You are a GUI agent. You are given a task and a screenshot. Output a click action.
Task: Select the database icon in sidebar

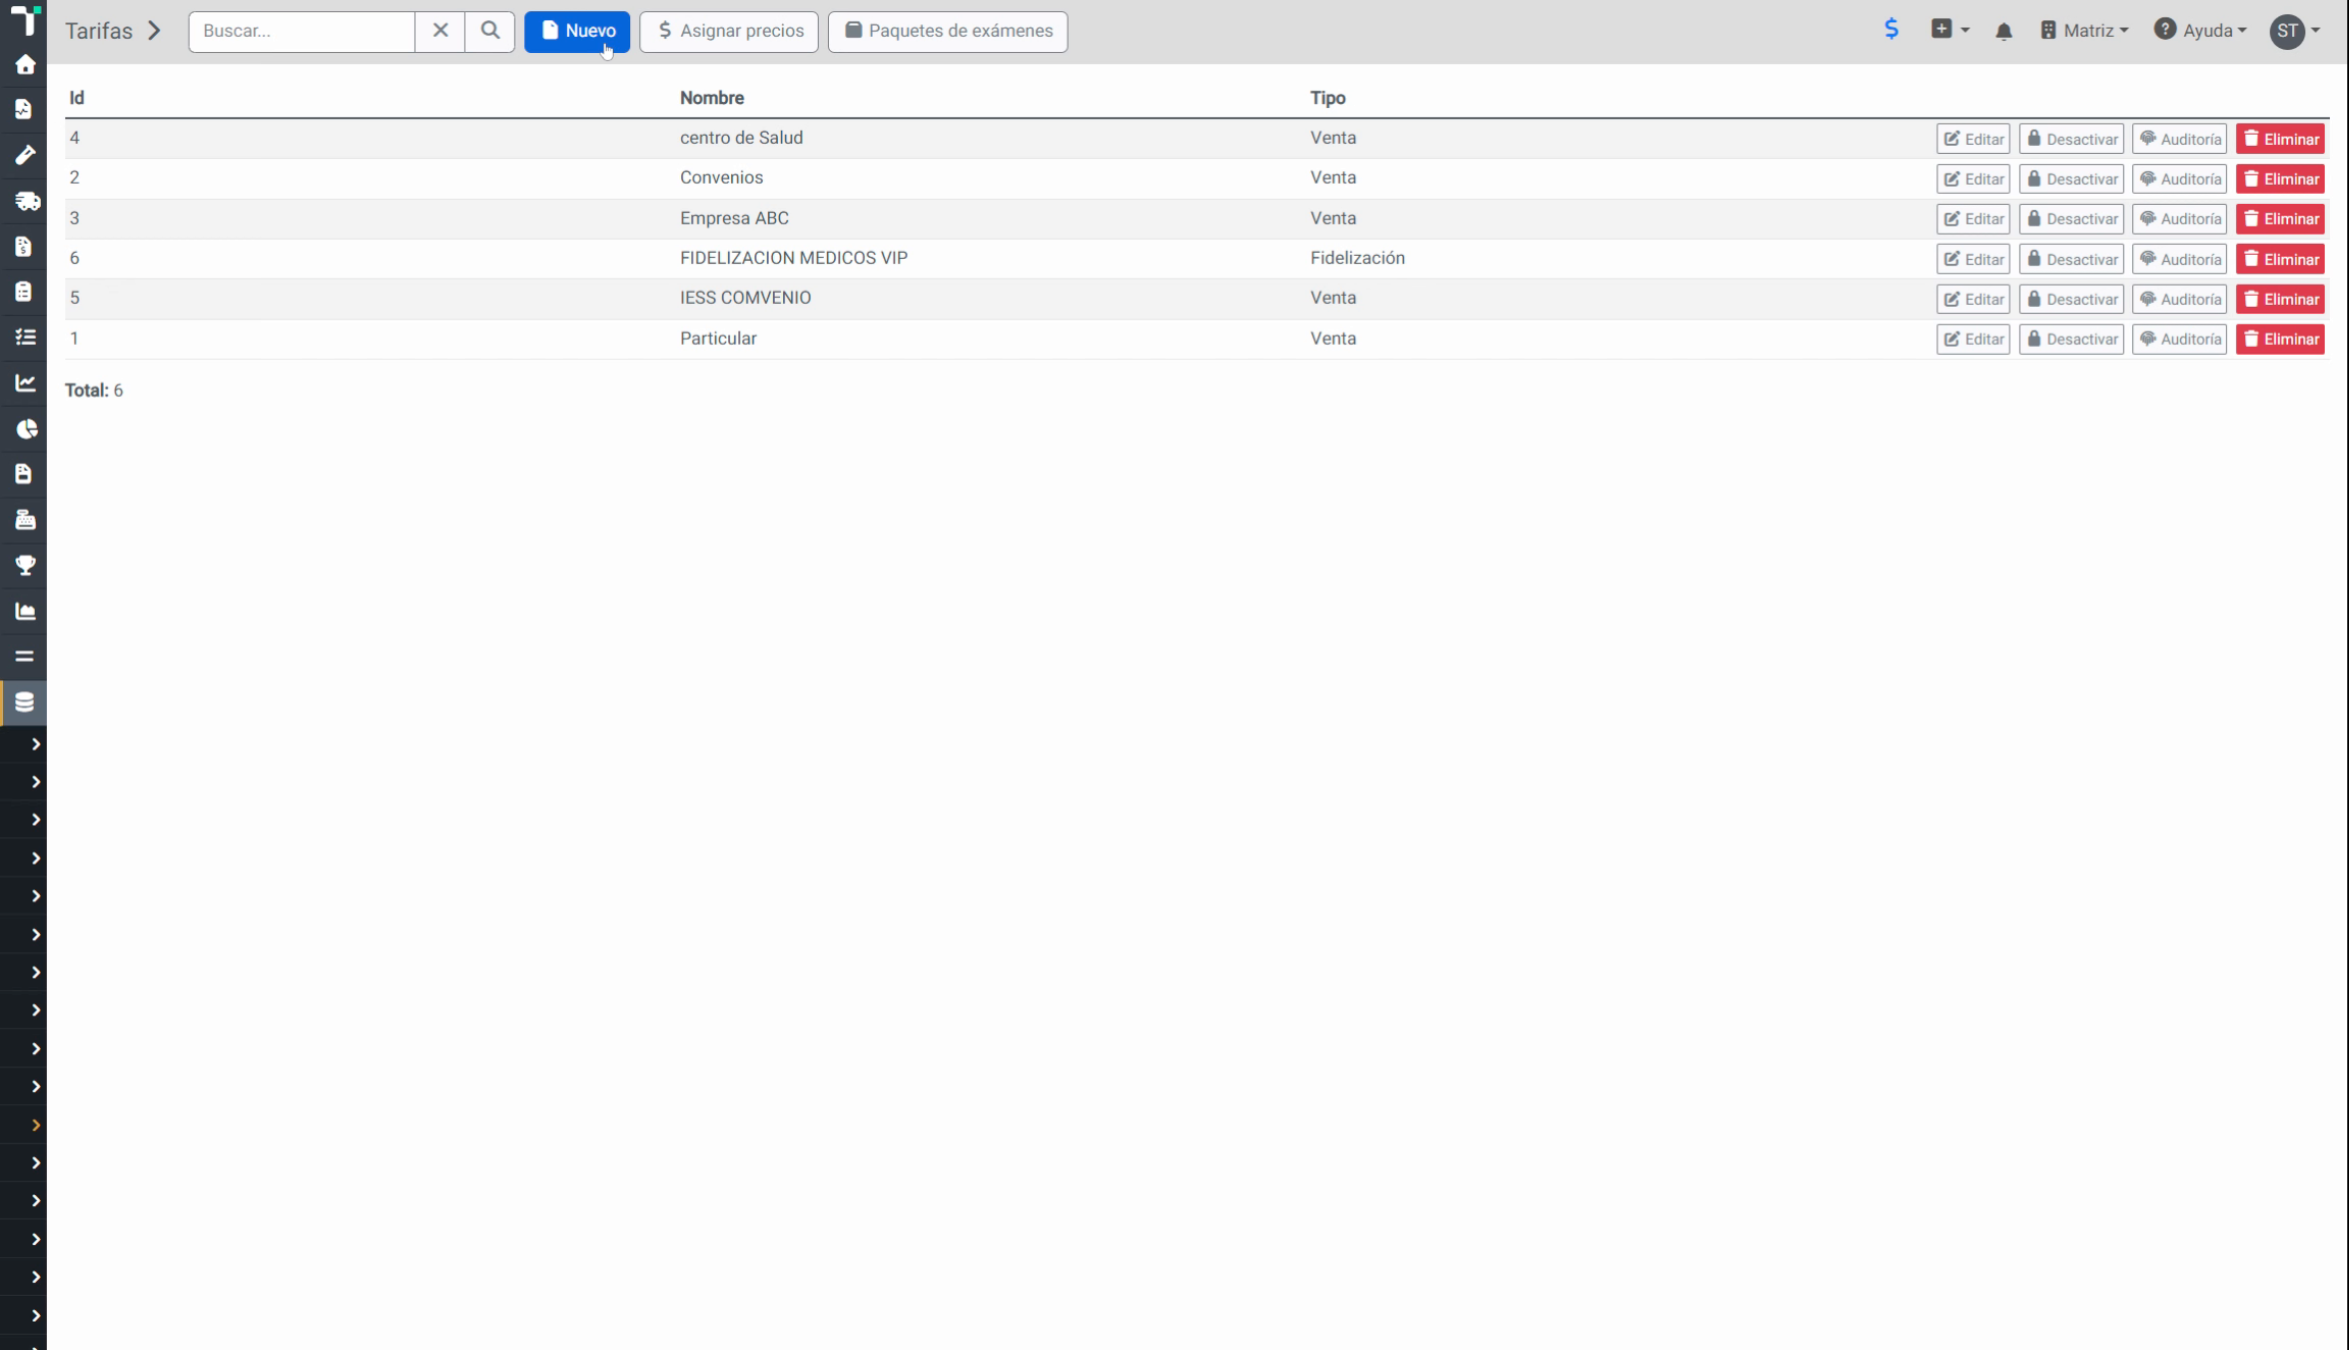pos(25,703)
